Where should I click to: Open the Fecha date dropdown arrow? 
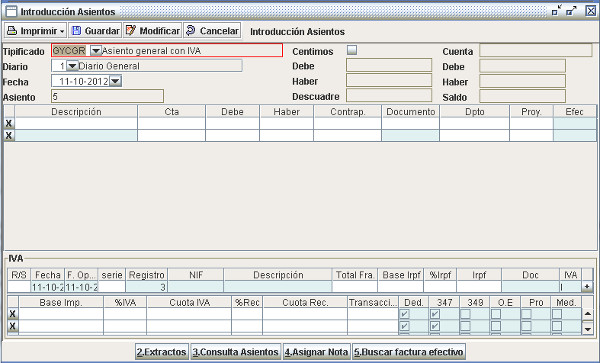click(116, 81)
